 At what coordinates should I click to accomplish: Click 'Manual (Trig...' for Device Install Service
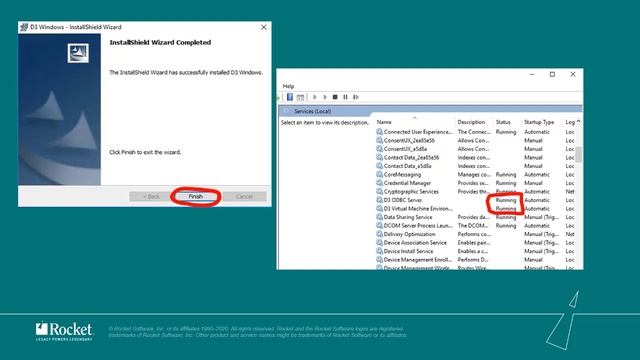tap(541, 251)
